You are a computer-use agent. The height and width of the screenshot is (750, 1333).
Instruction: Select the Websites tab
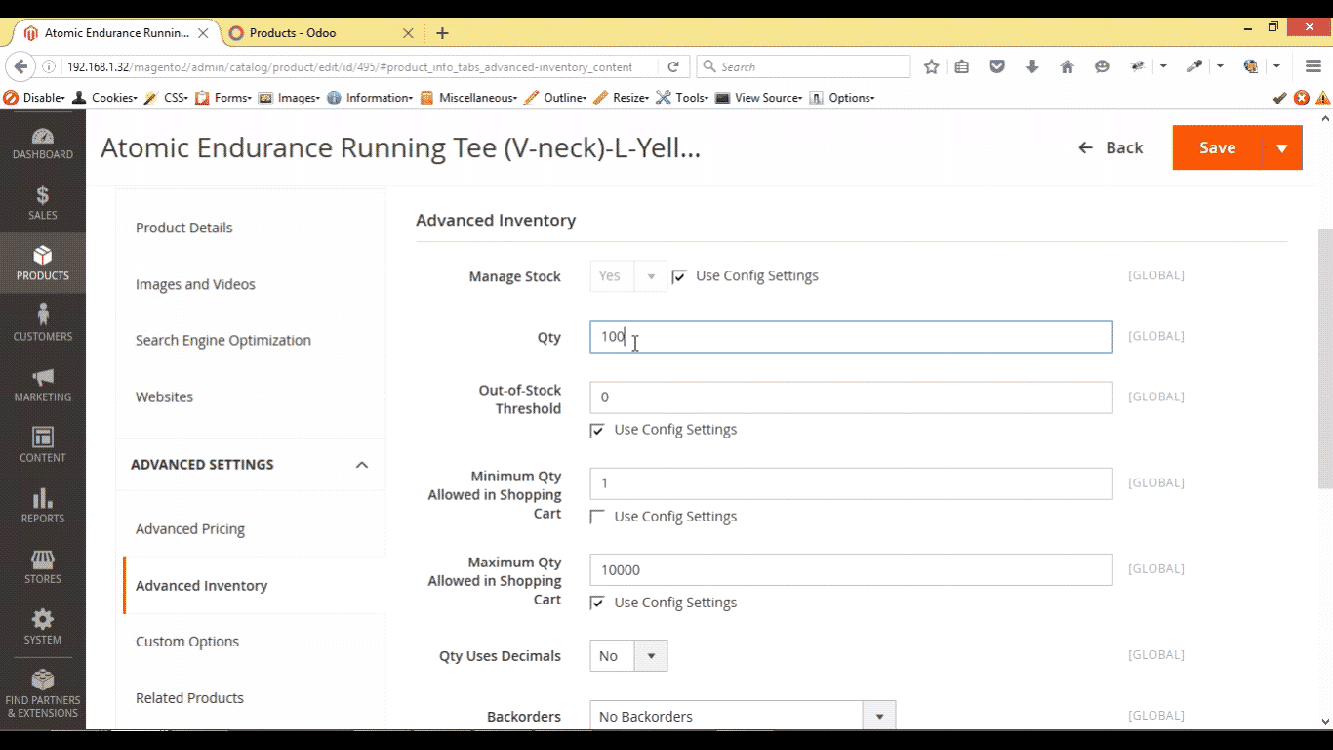(164, 397)
